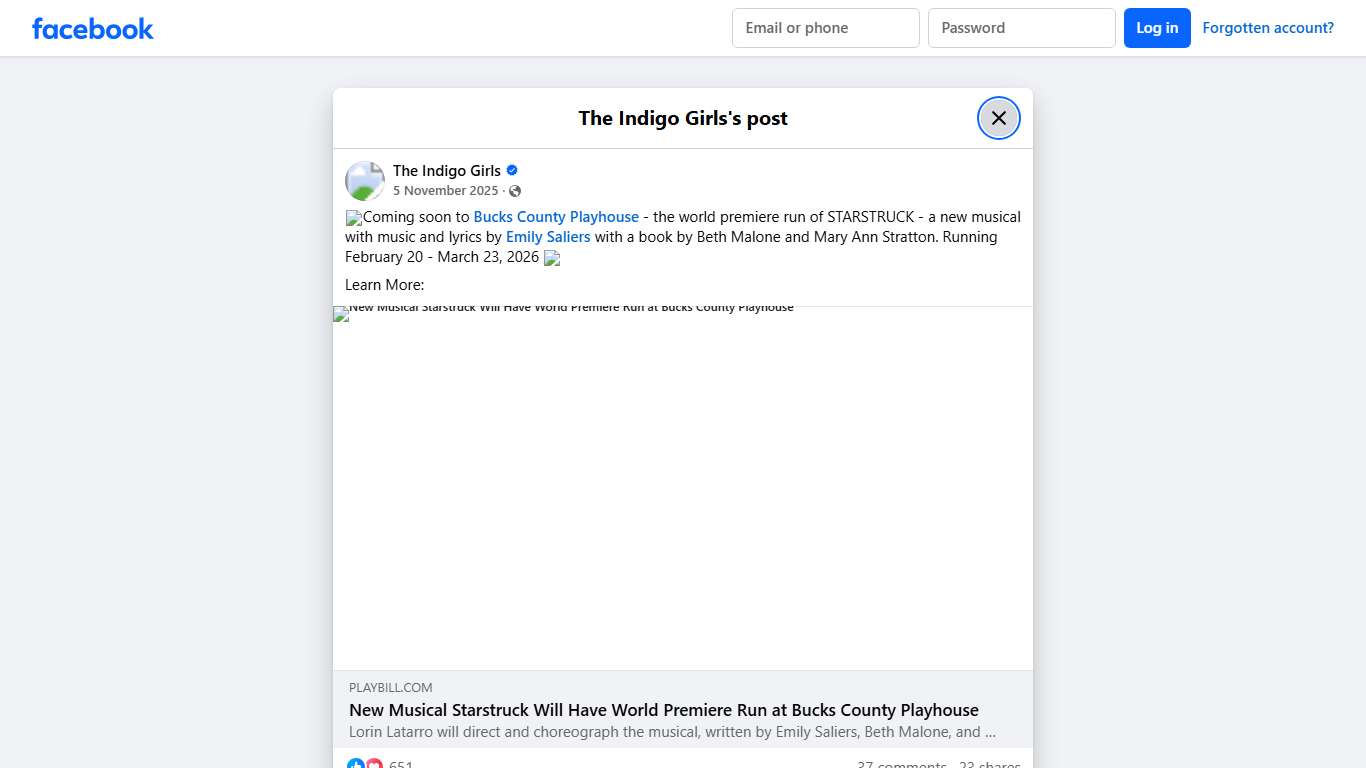Click the blue Like reaction icon
Screen dimensions: 1366x768
[x=356, y=765]
